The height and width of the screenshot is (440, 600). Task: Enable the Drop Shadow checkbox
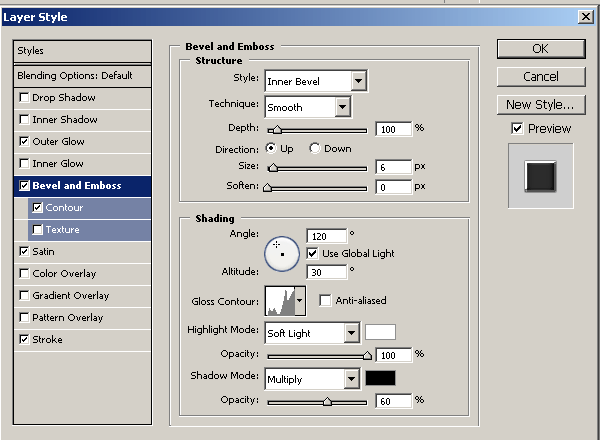click(24, 98)
